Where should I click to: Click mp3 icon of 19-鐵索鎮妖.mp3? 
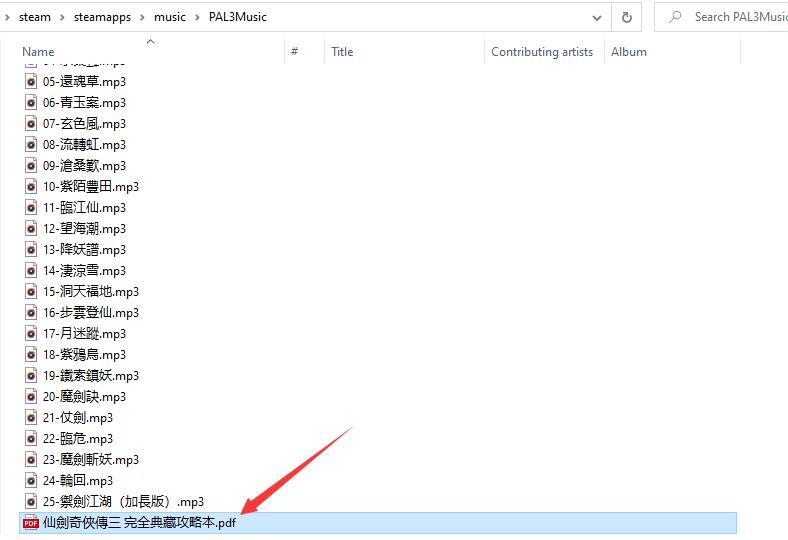click(31, 375)
